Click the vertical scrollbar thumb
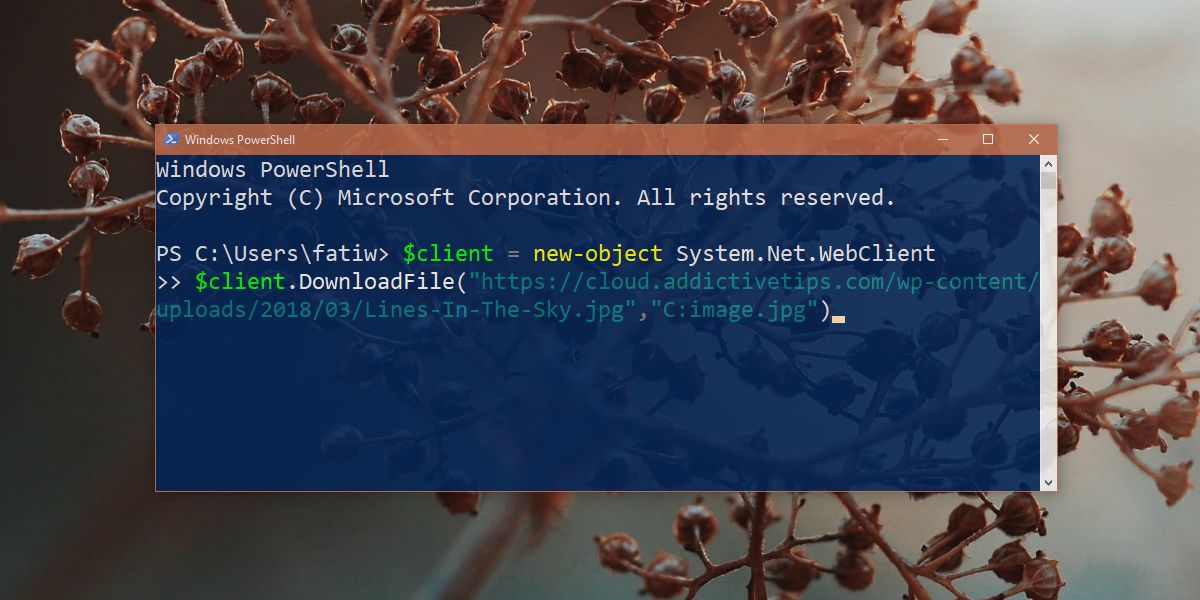Viewport: 1200px width, 600px height. coord(1048,180)
